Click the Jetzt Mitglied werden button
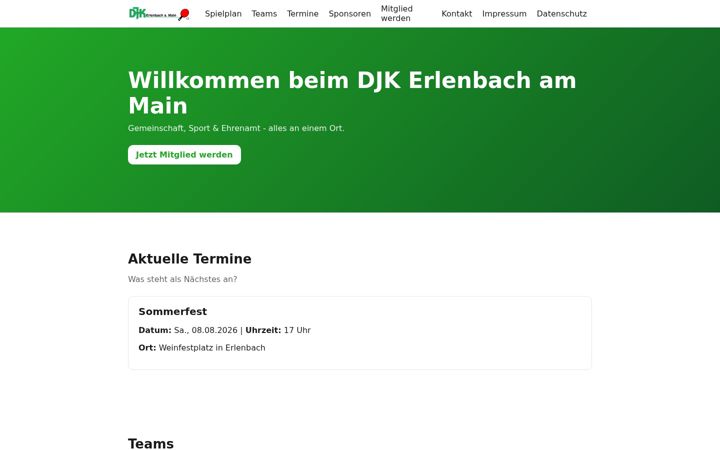This screenshot has height=450, width=720. click(184, 155)
